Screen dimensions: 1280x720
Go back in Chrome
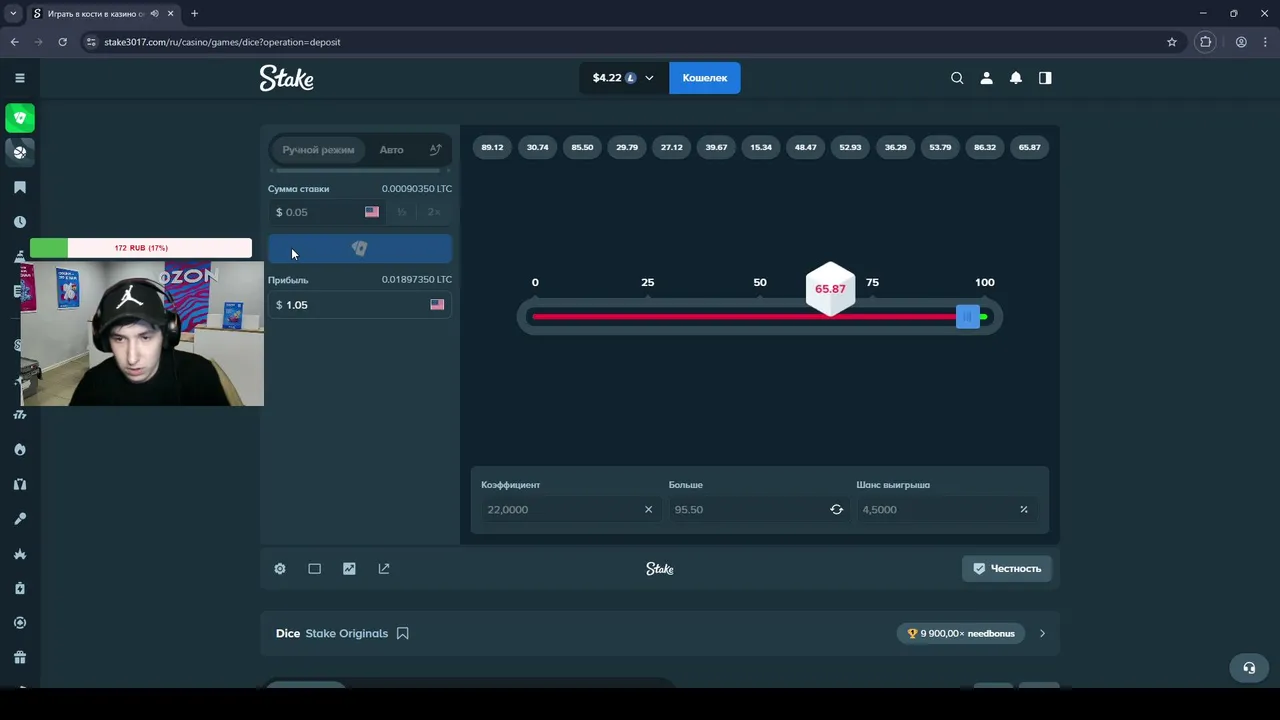14,42
